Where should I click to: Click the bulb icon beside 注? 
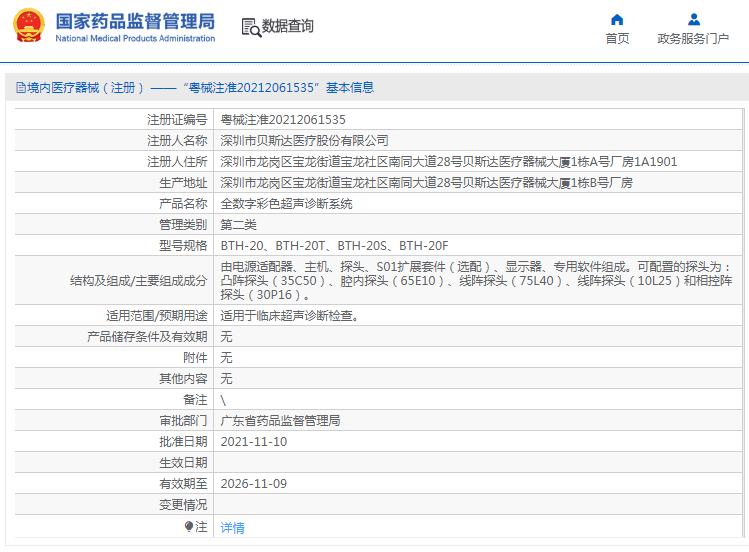click(x=188, y=526)
